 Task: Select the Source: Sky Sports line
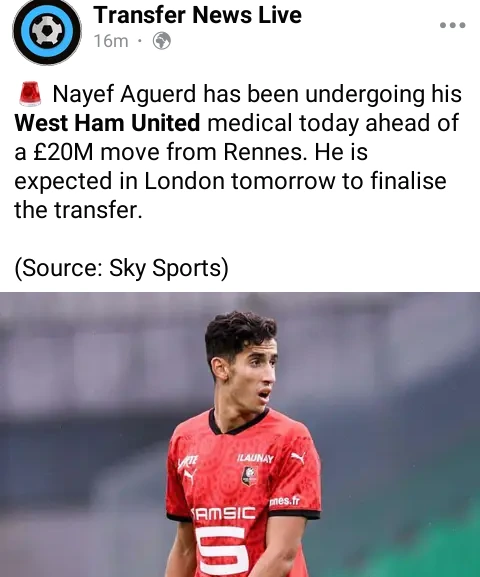[x=121, y=268]
